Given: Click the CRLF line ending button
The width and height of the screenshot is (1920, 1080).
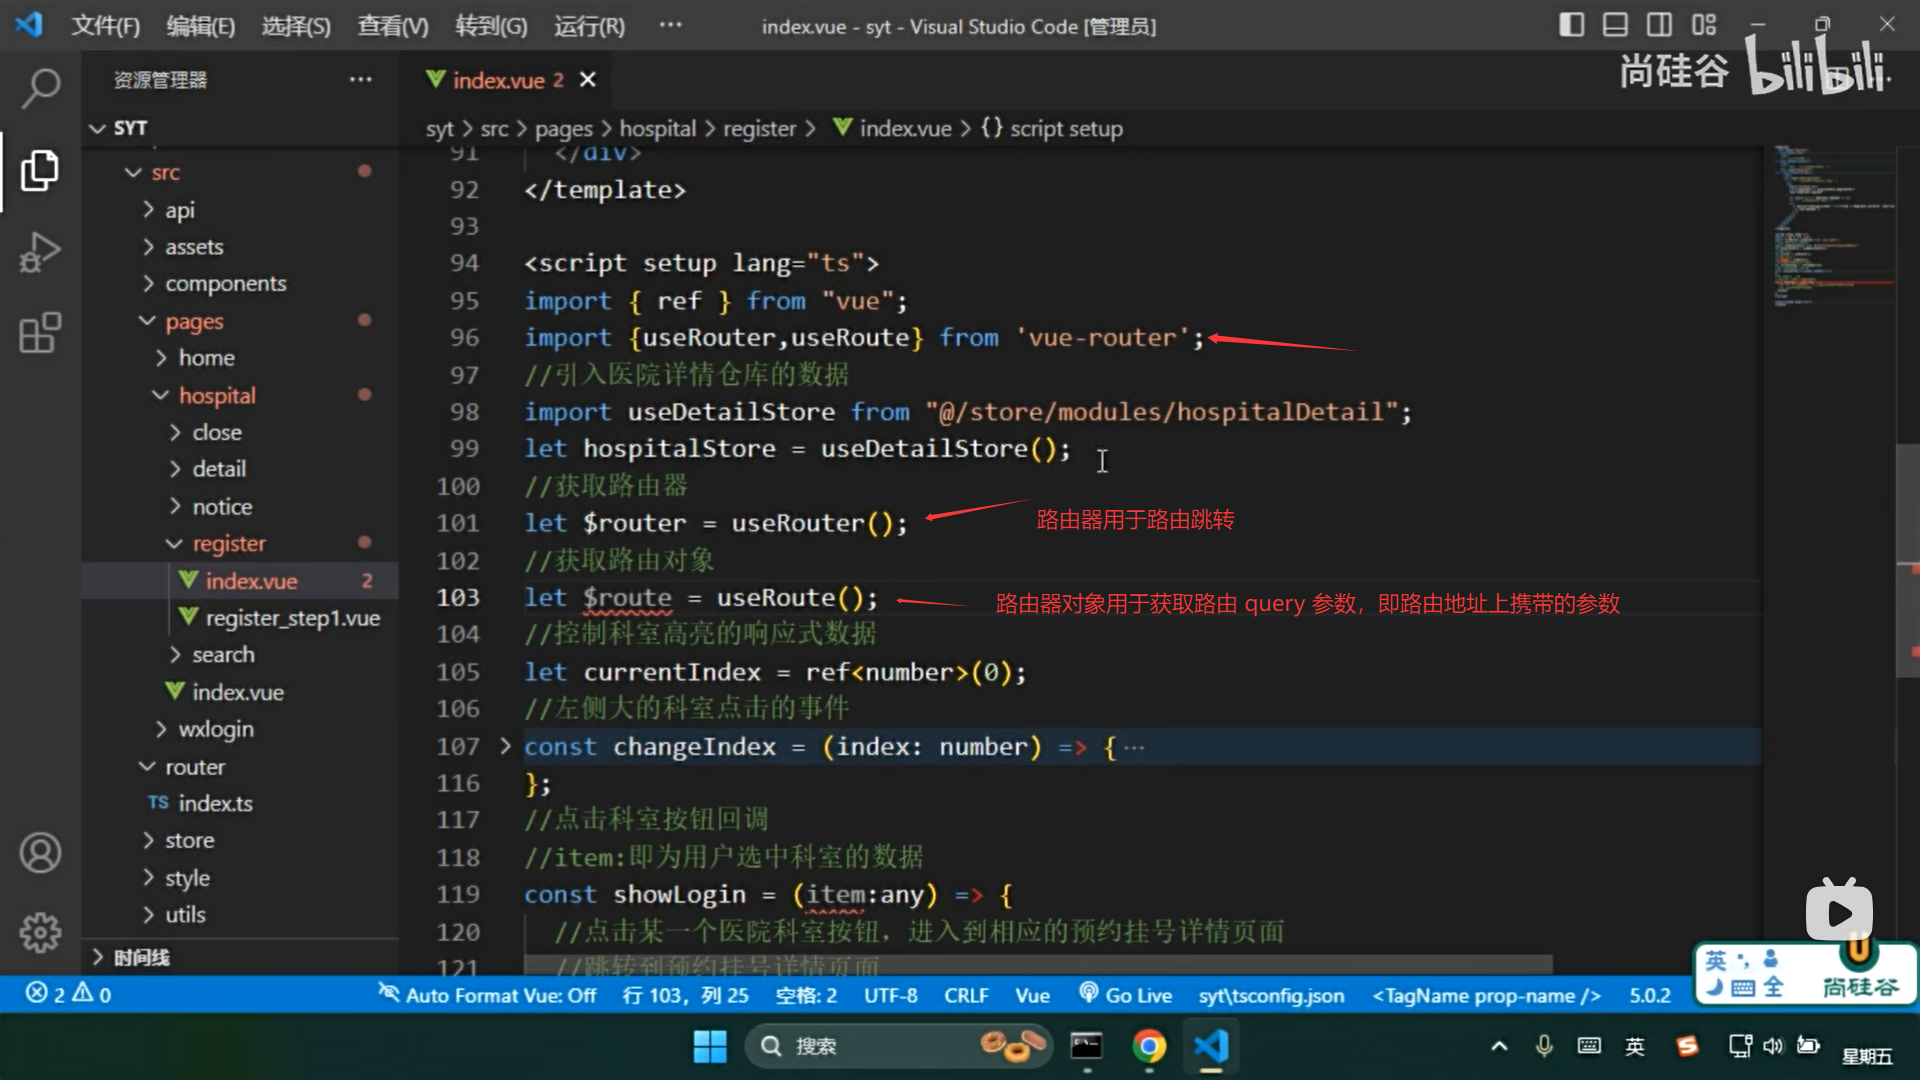Looking at the screenshot, I should pos(965,994).
